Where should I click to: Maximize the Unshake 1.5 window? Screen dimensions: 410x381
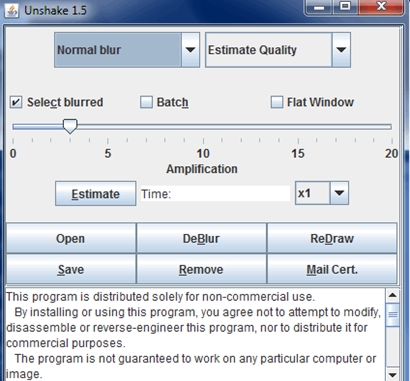click(345, 7)
